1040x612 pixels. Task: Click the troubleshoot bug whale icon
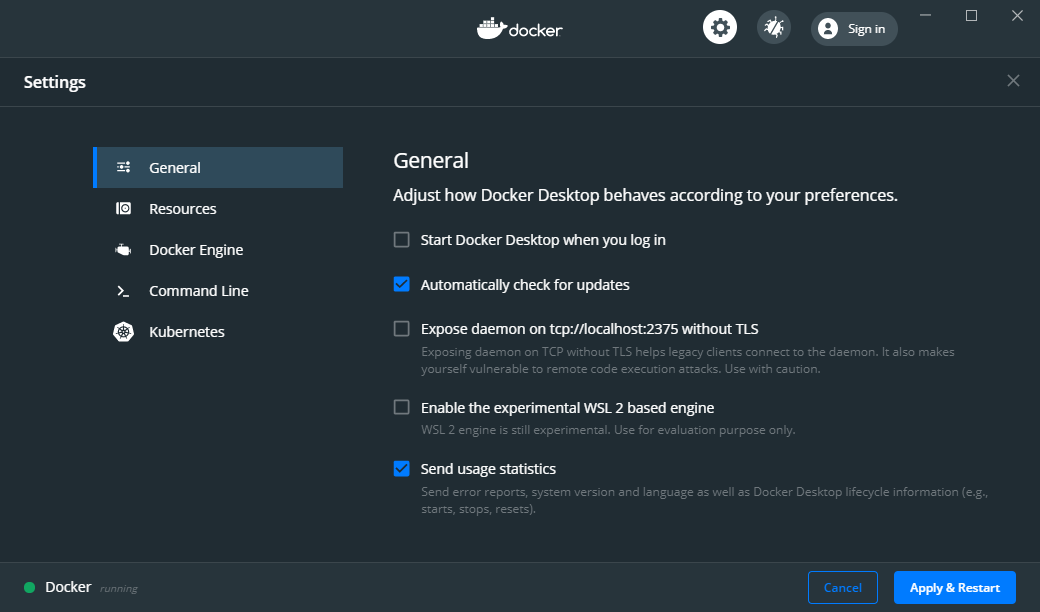772,27
